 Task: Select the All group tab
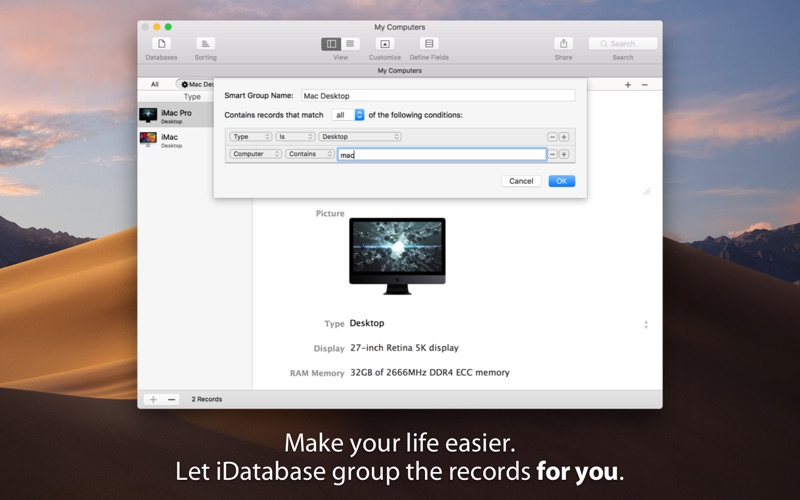(x=155, y=84)
